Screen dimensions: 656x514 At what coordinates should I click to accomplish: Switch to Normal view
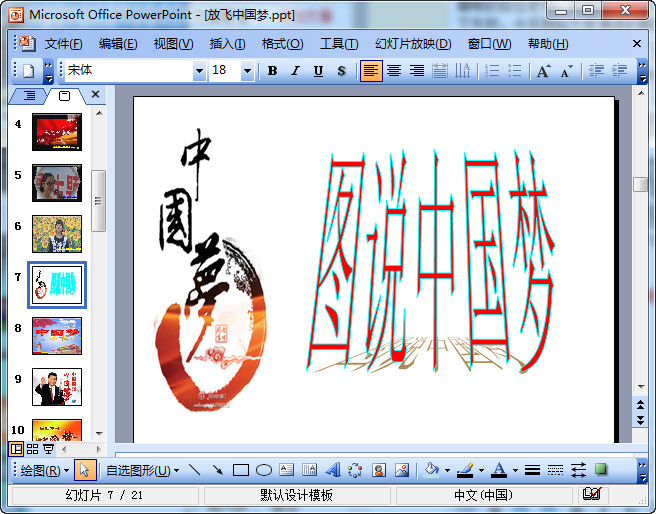click(16, 449)
